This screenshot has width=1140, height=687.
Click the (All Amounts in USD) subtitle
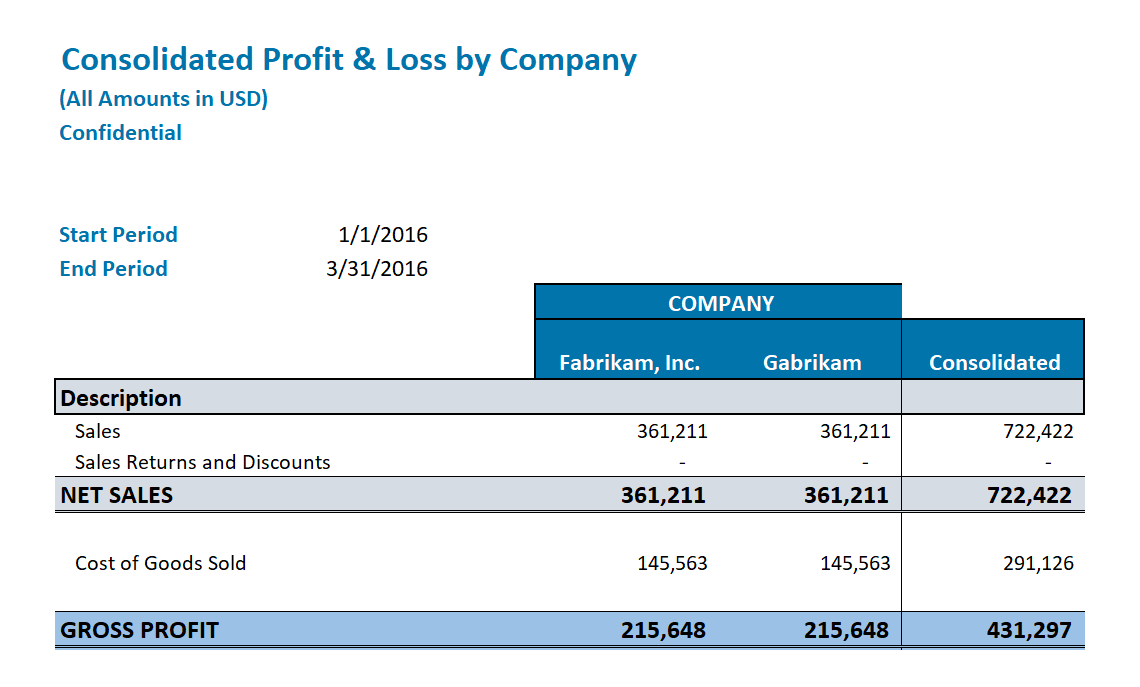pos(164,99)
